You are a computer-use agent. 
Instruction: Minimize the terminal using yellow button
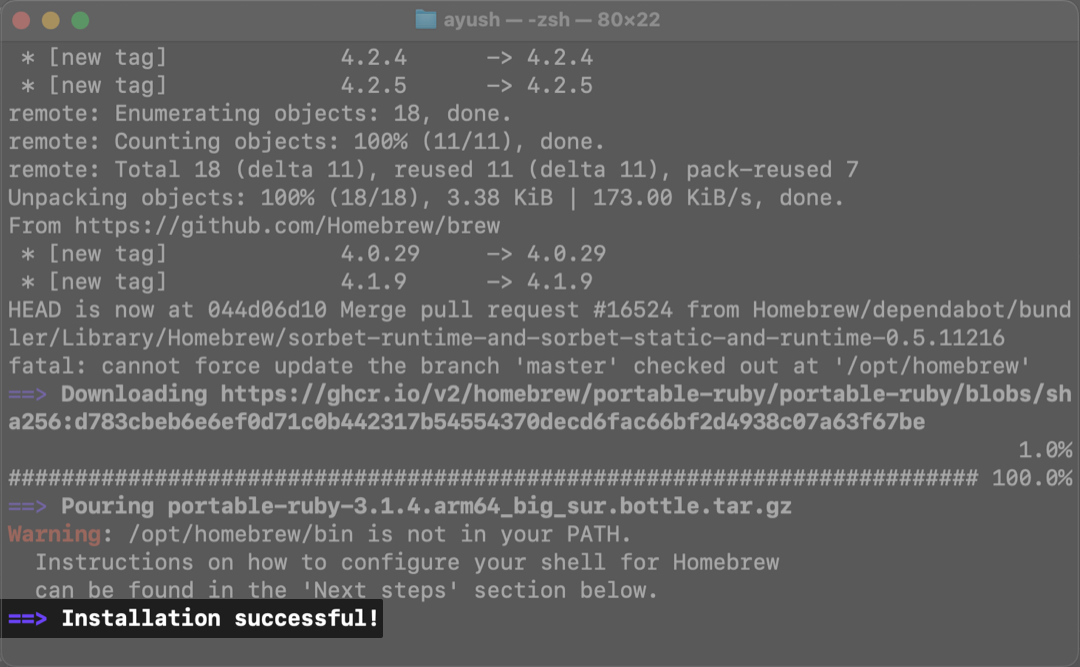50,20
